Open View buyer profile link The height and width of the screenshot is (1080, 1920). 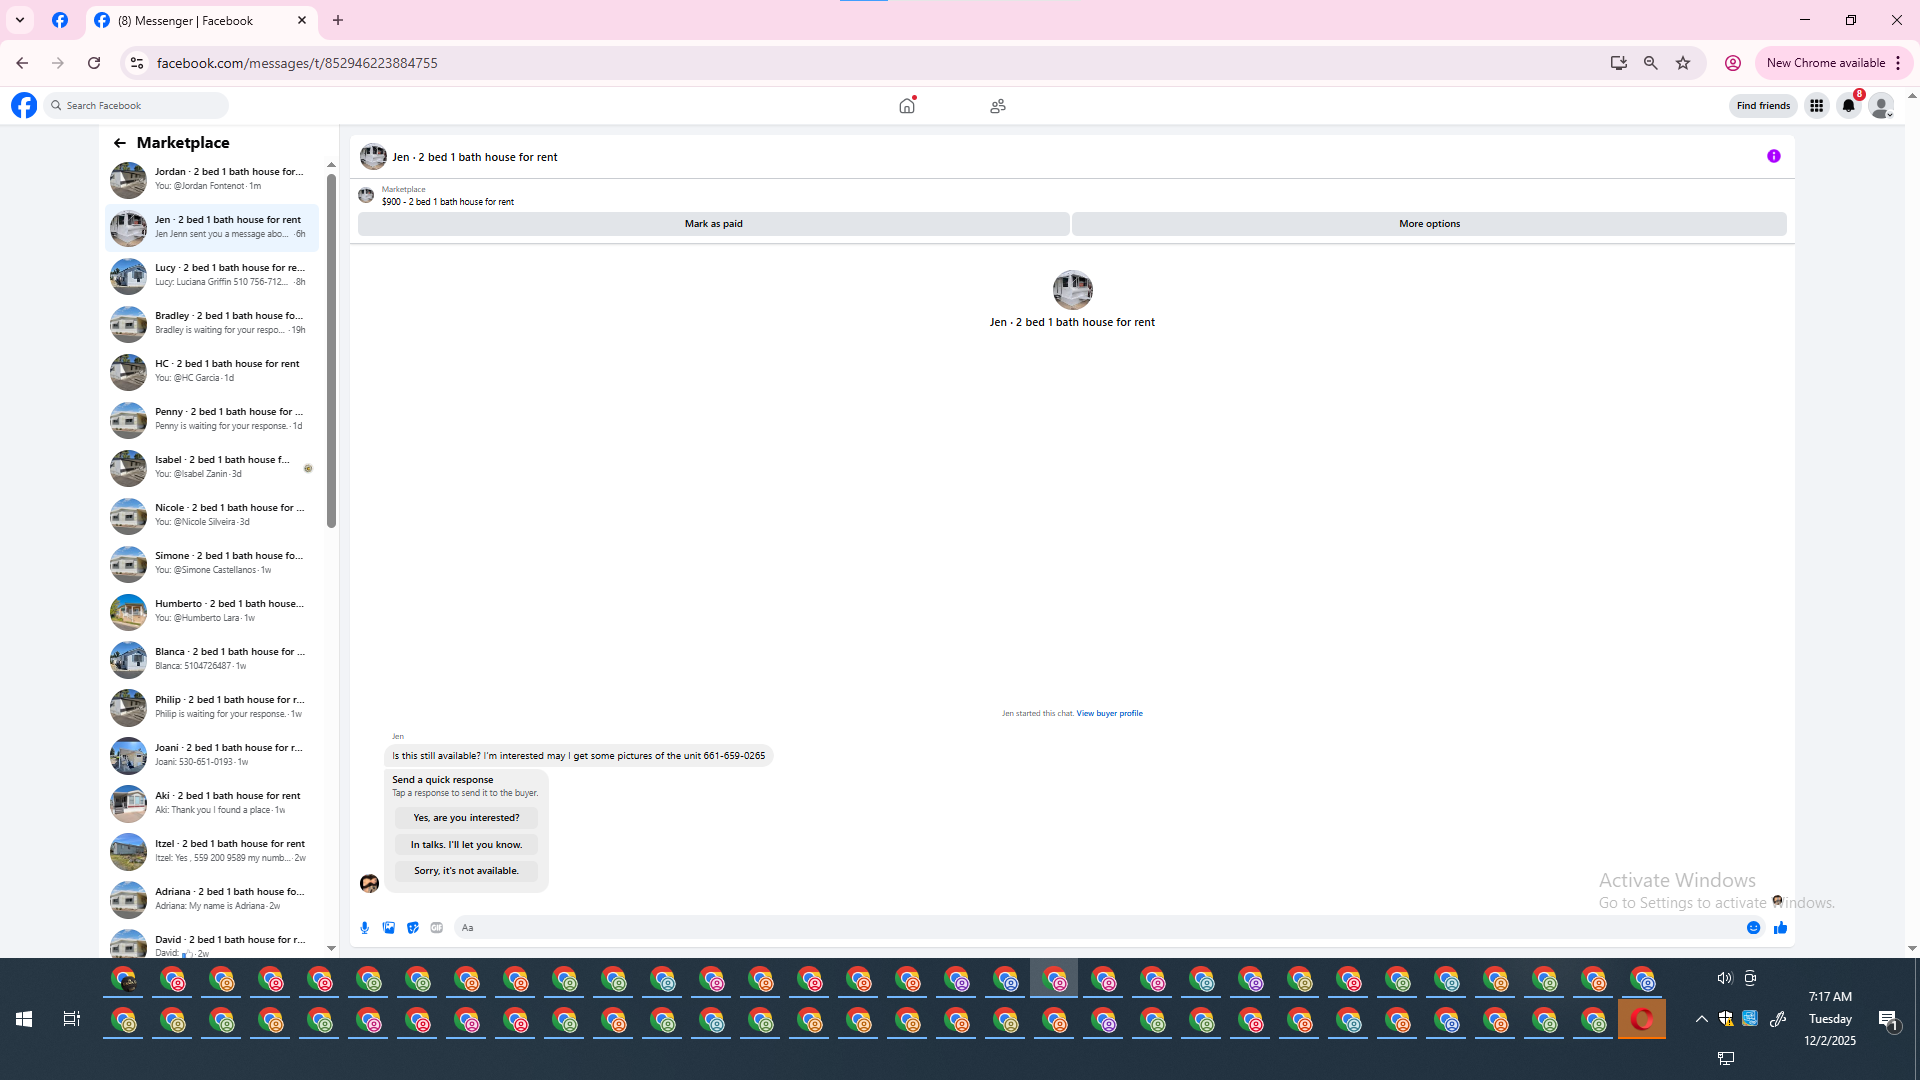click(1109, 713)
